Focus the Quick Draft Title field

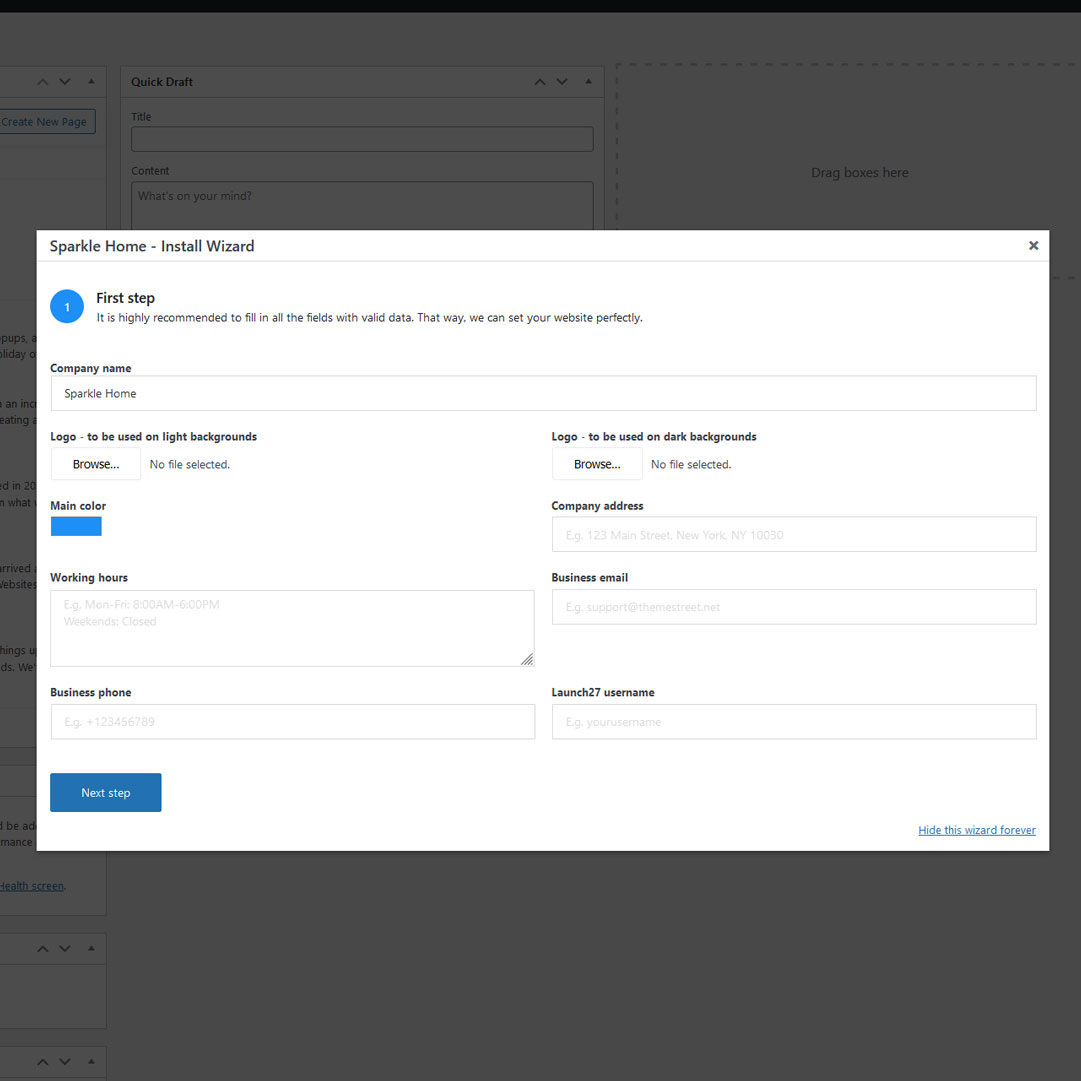coord(362,139)
